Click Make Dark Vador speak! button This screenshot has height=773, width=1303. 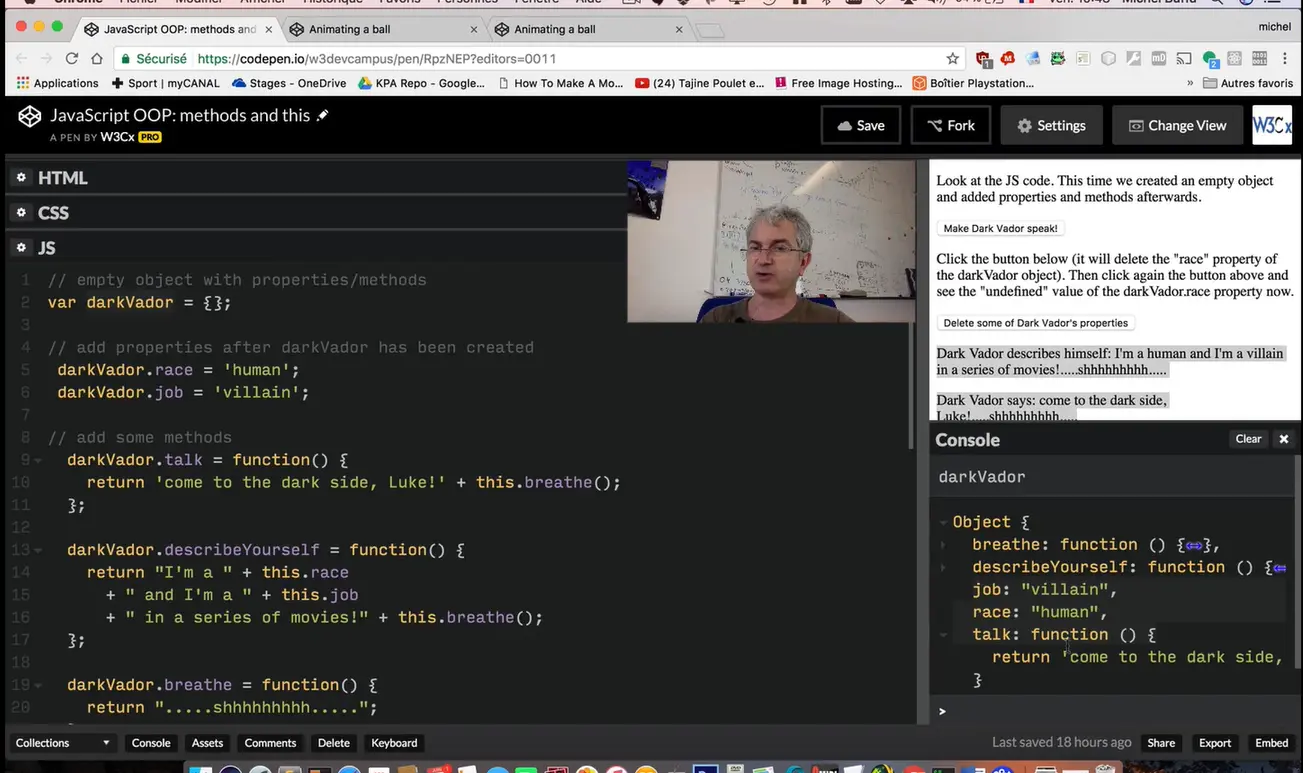[1000, 228]
